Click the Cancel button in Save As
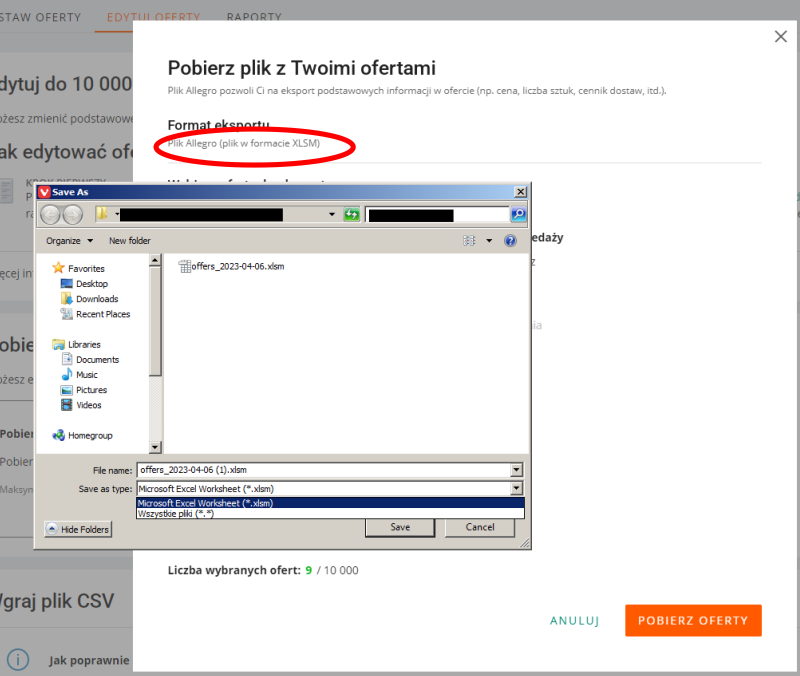800x676 pixels. (480, 528)
